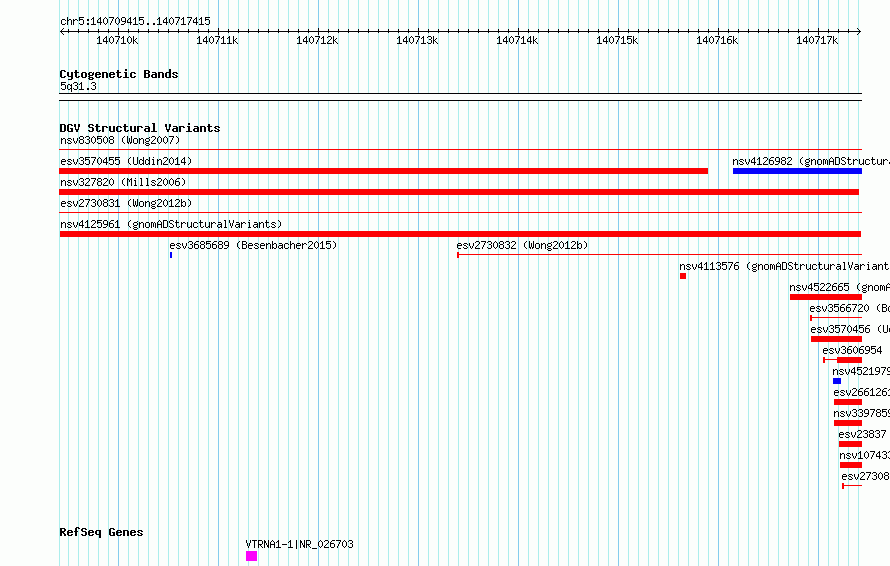Open the esv2730831 (Wong2012b) label
890x566 pixels.
tap(126, 203)
